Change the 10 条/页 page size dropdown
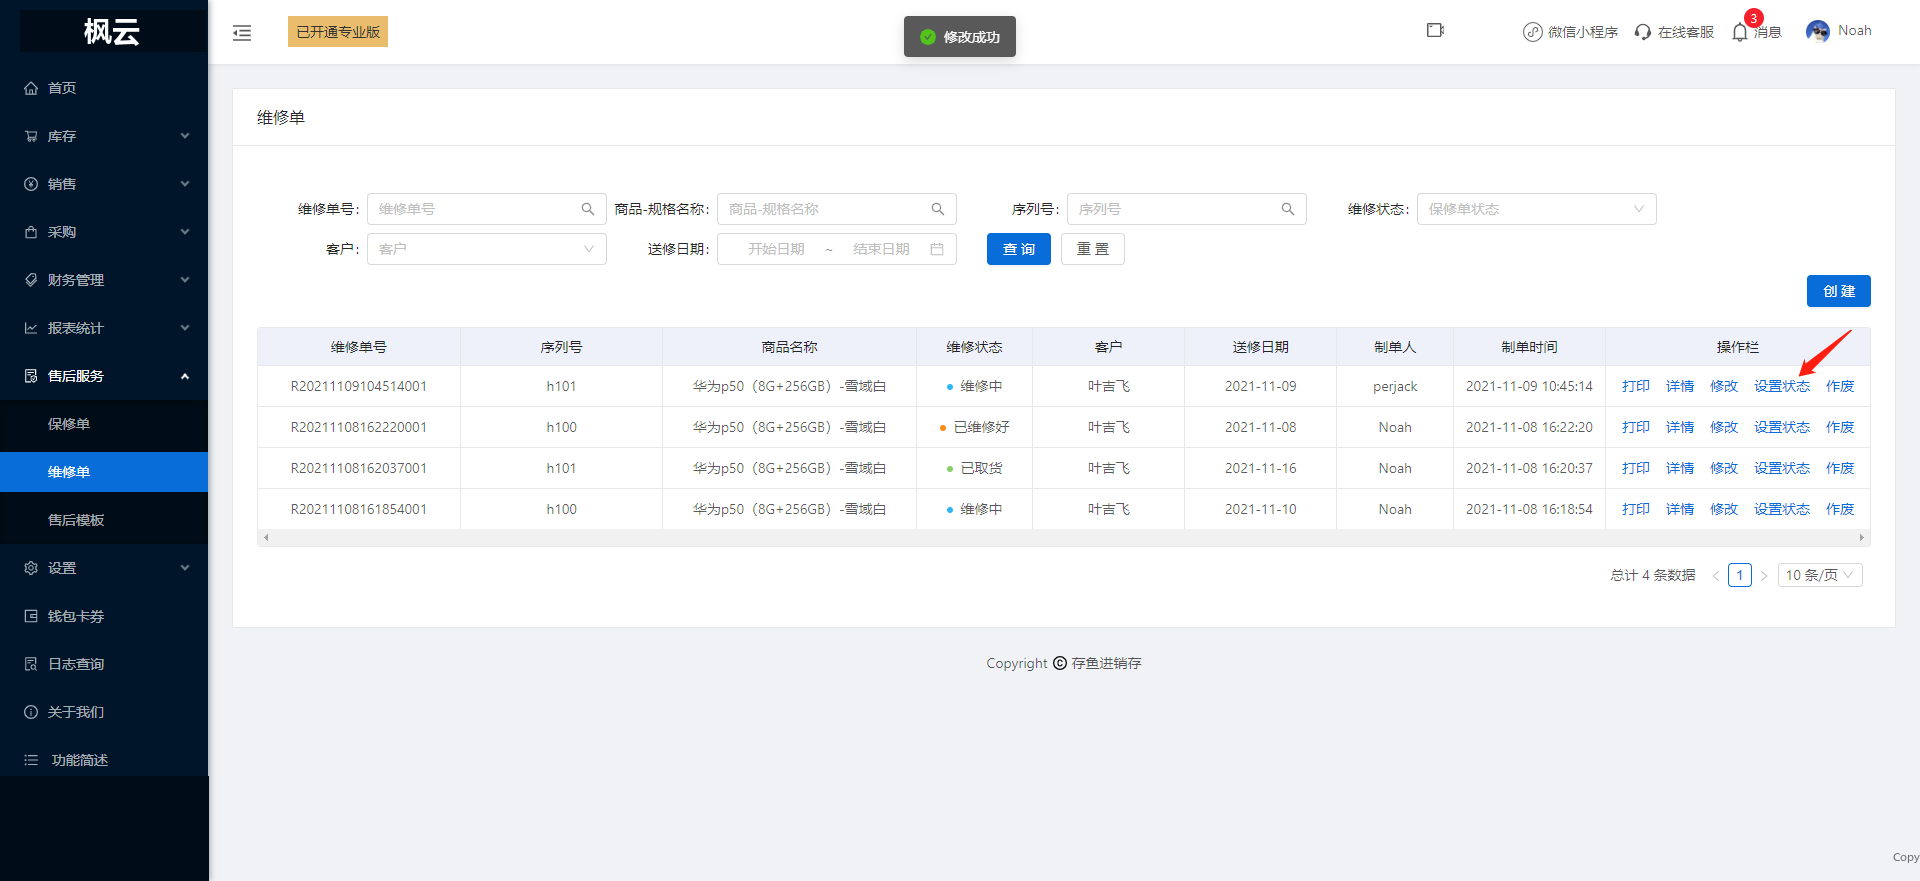Viewport: 1920px width, 881px height. coord(1820,575)
